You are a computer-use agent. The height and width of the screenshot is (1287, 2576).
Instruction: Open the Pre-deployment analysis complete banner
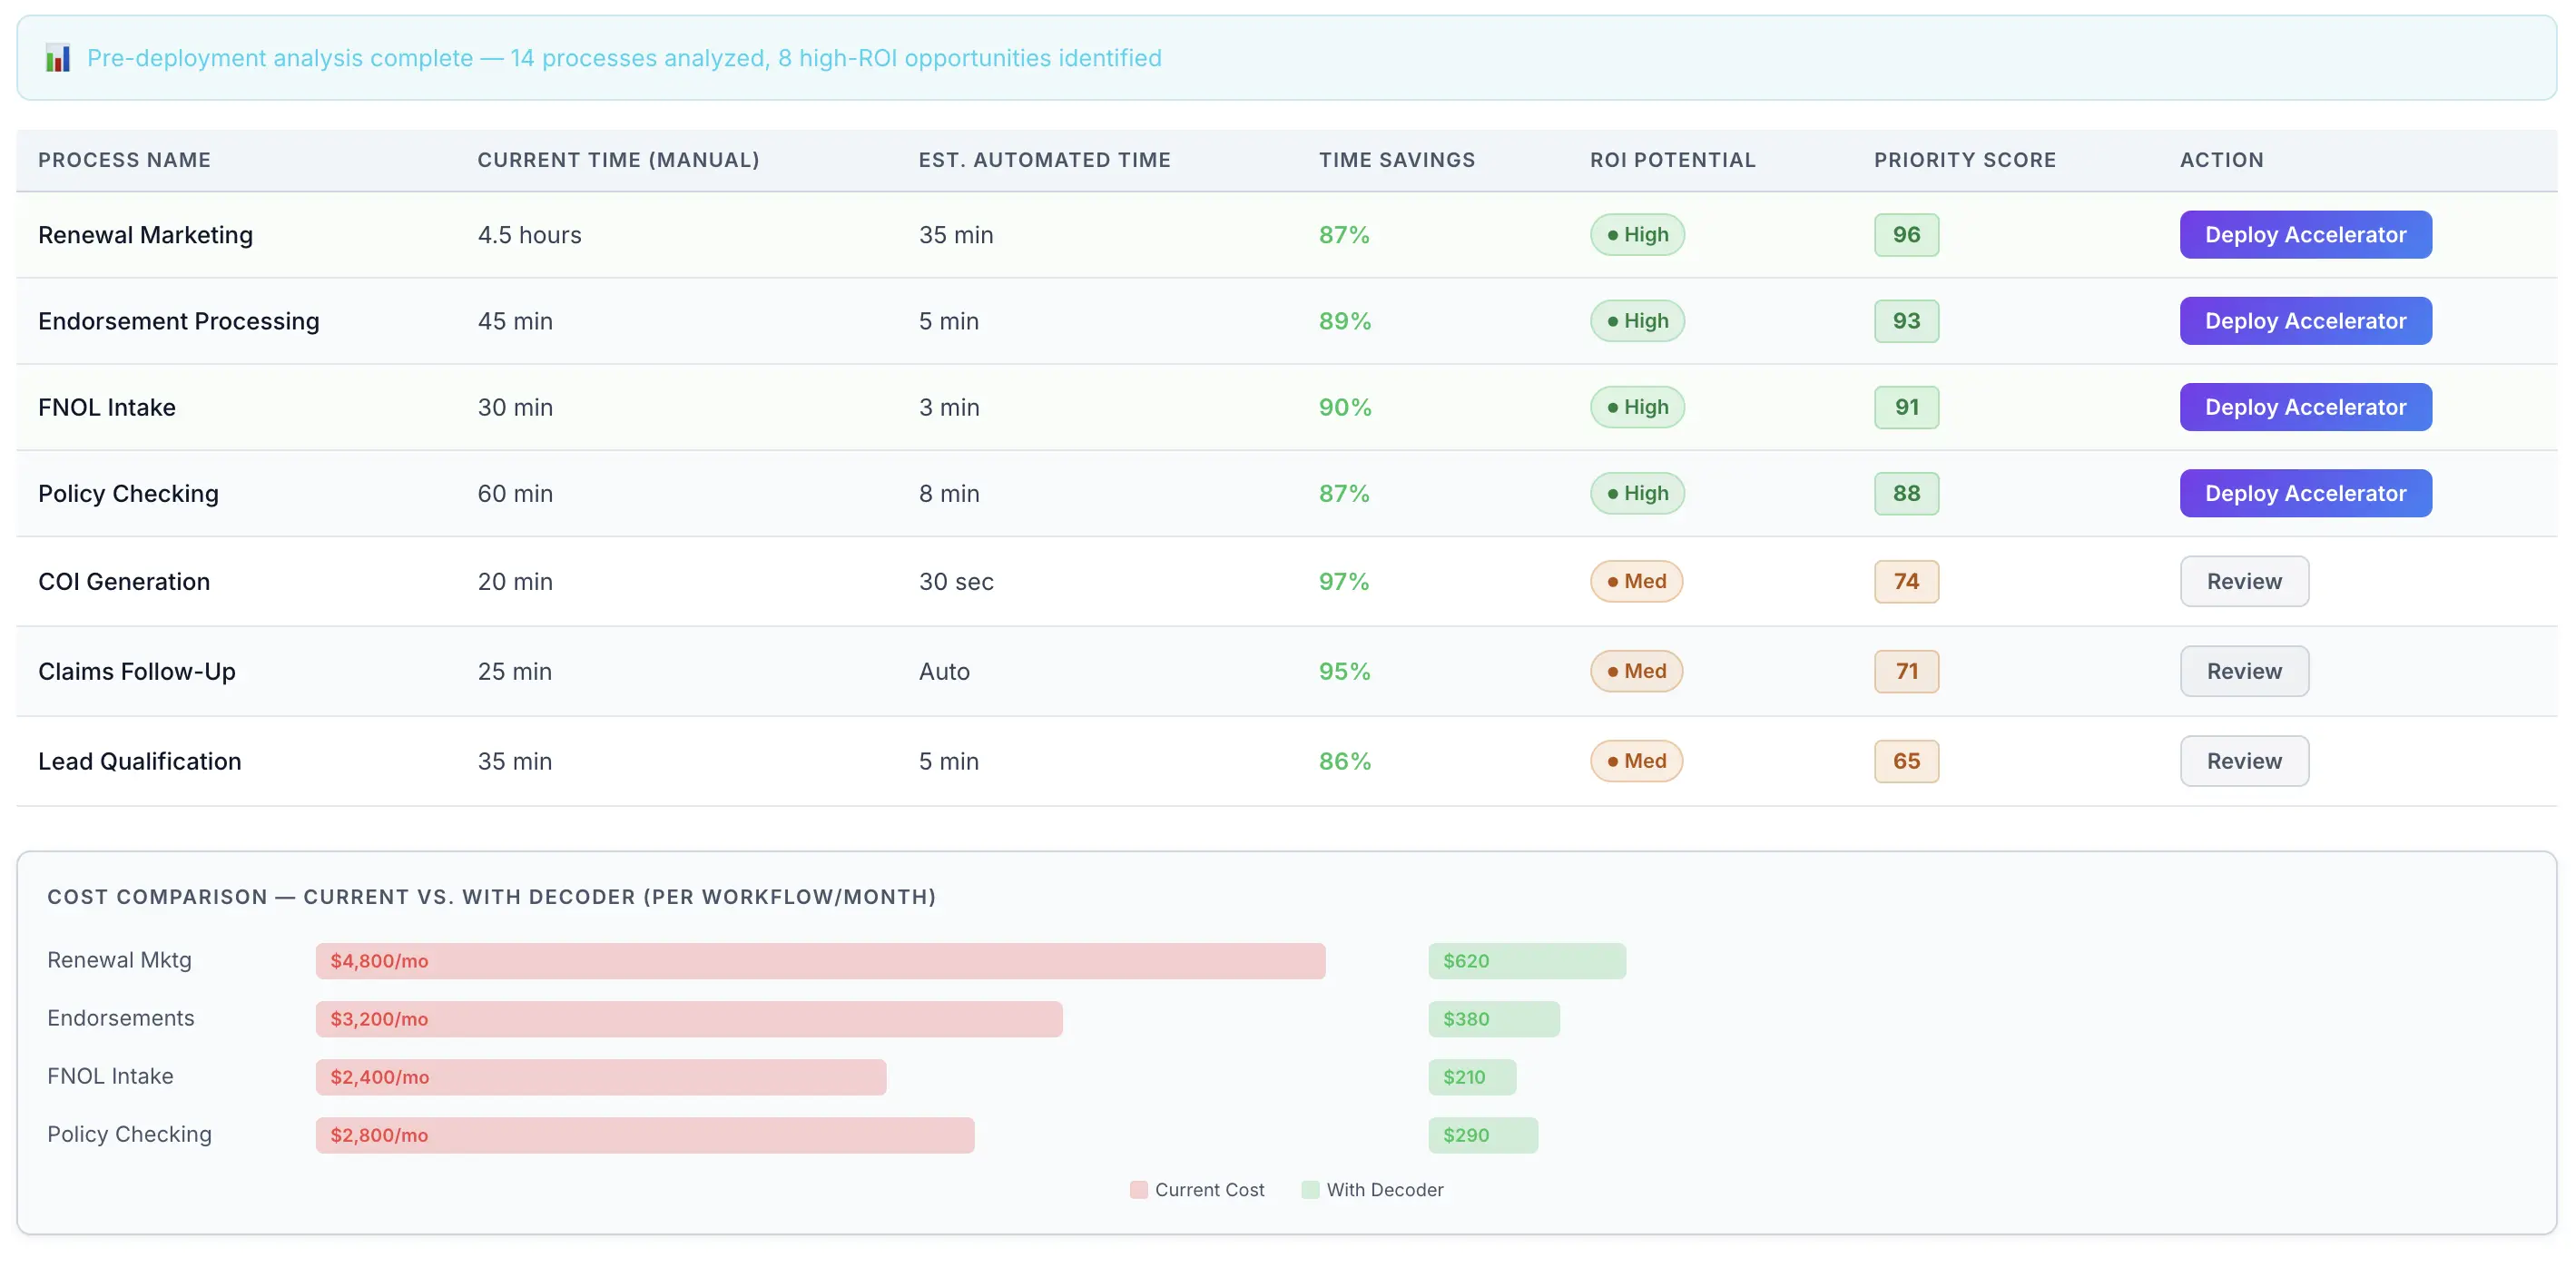(x=624, y=58)
